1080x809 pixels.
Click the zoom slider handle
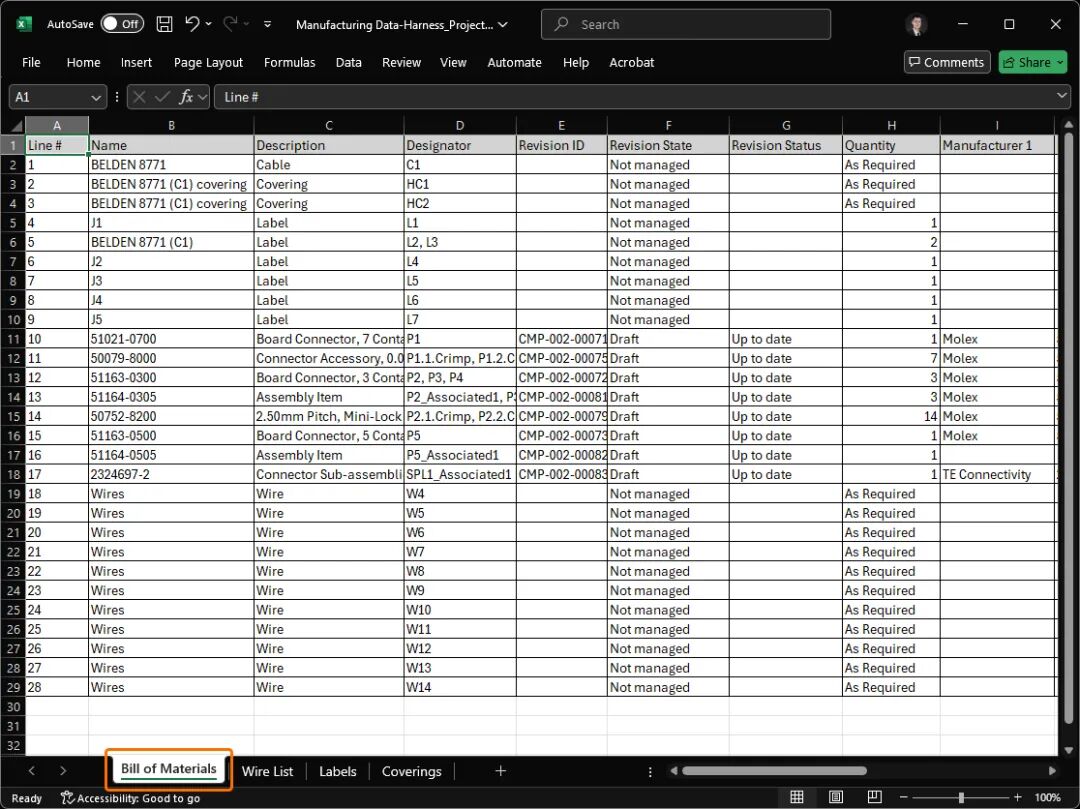click(961, 797)
